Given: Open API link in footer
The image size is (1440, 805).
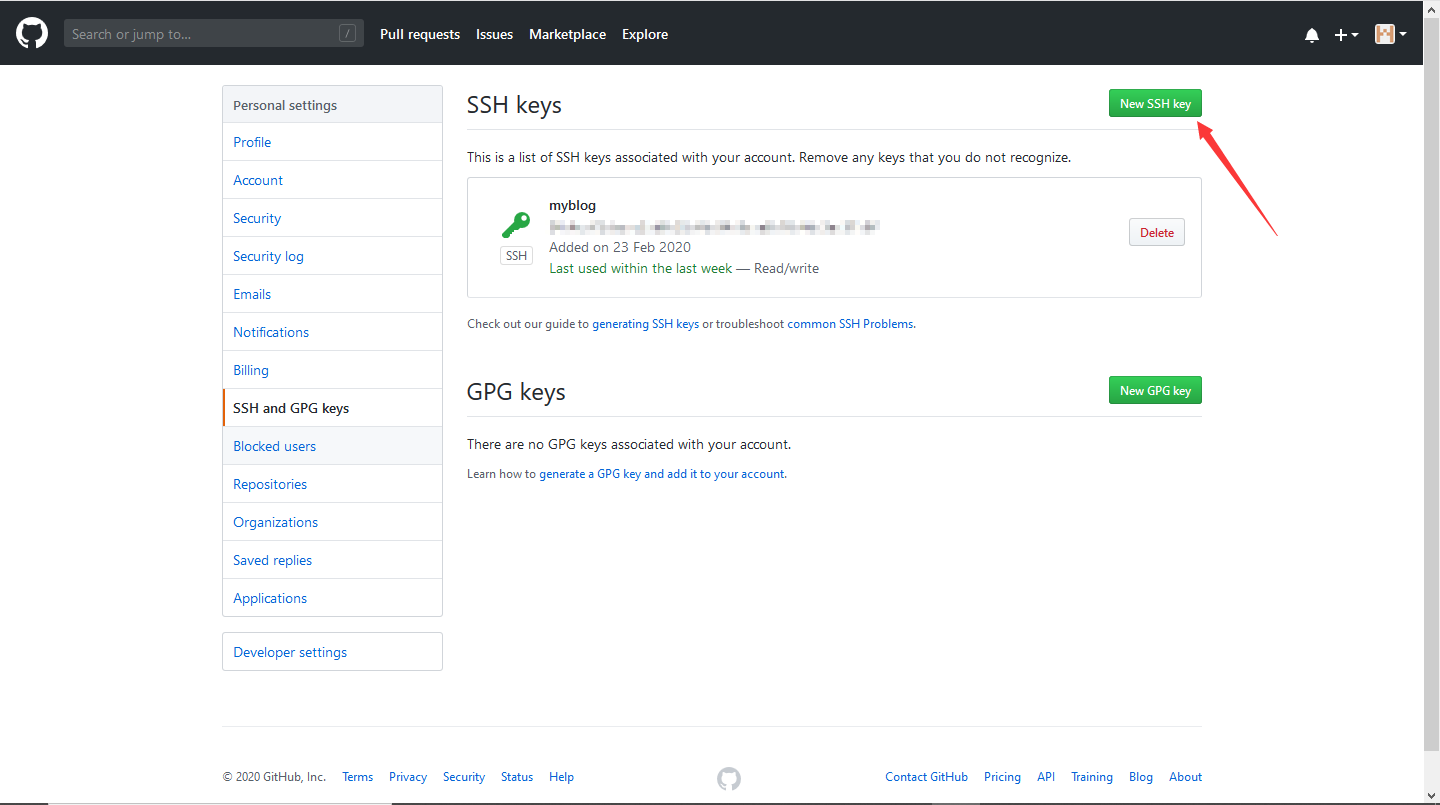Looking at the screenshot, I should [x=1046, y=777].
